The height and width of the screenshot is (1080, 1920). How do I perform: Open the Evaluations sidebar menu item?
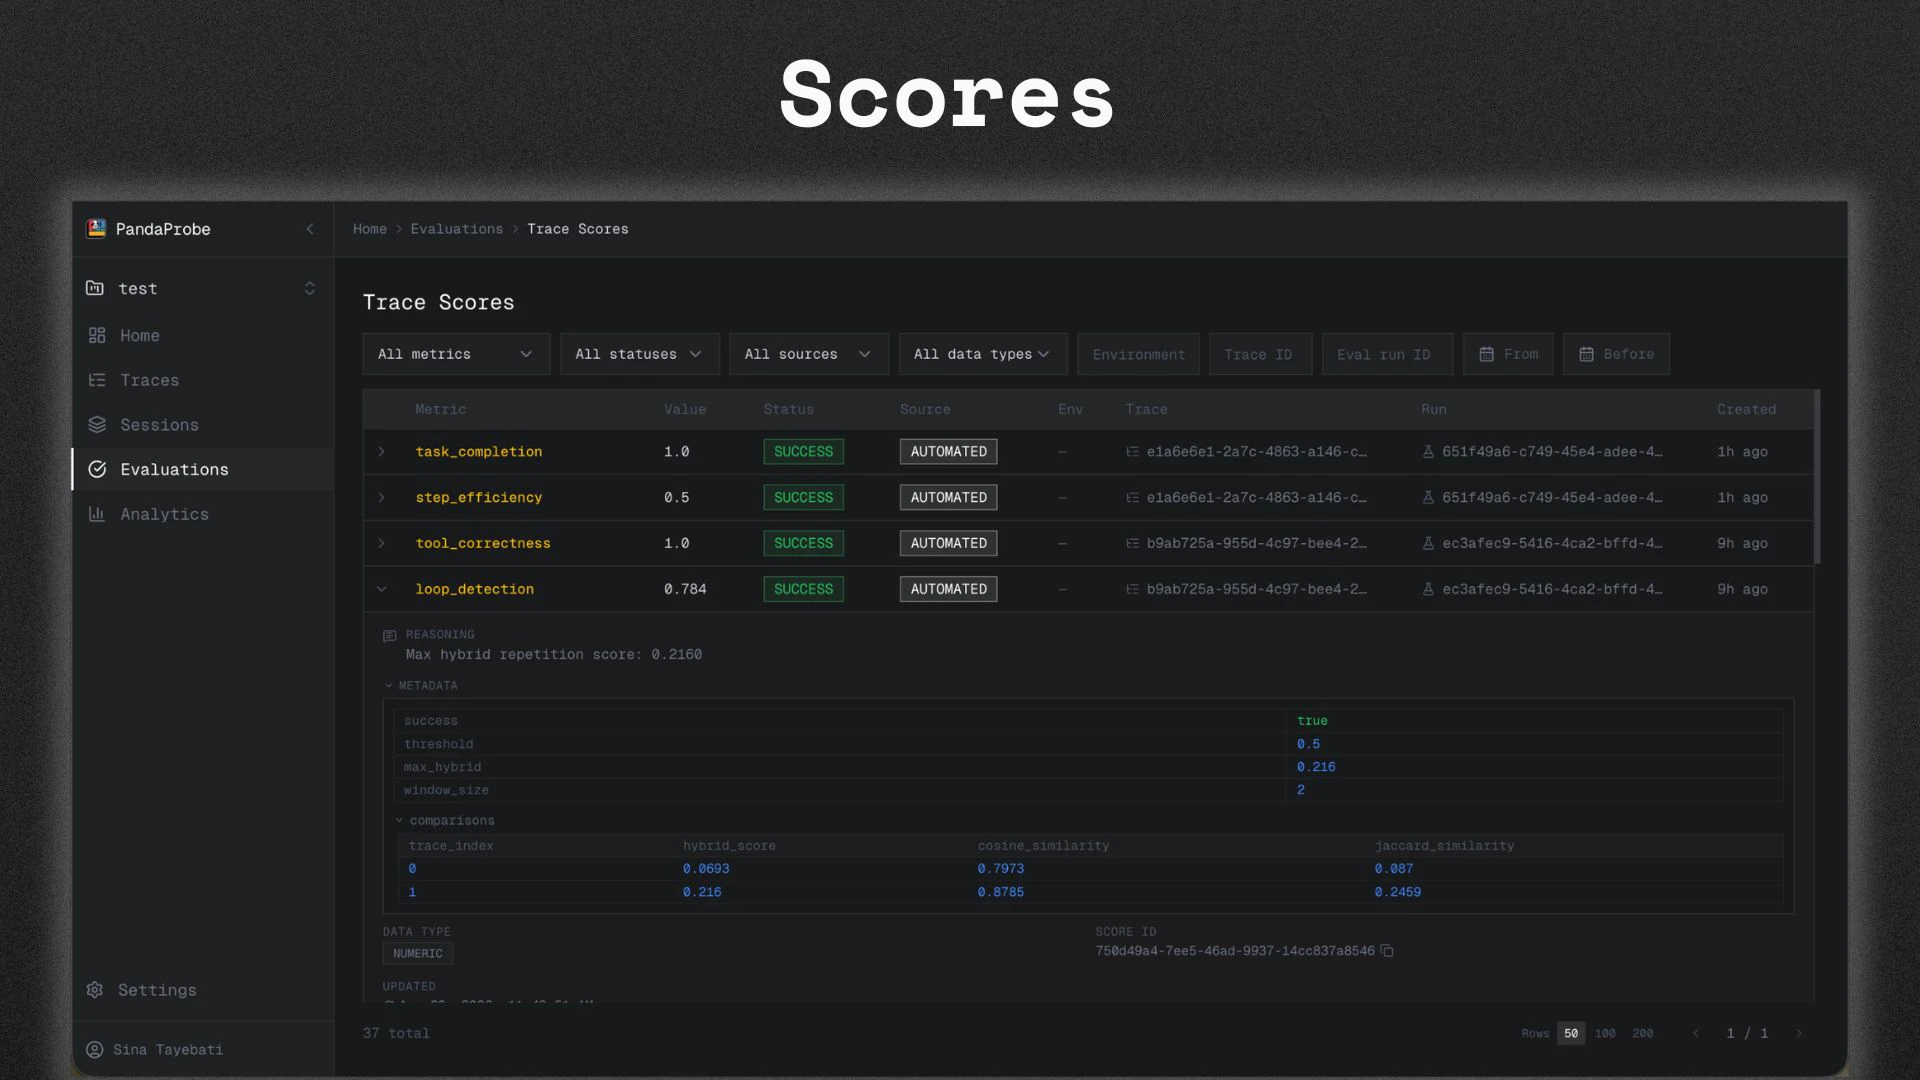point(174,470)
